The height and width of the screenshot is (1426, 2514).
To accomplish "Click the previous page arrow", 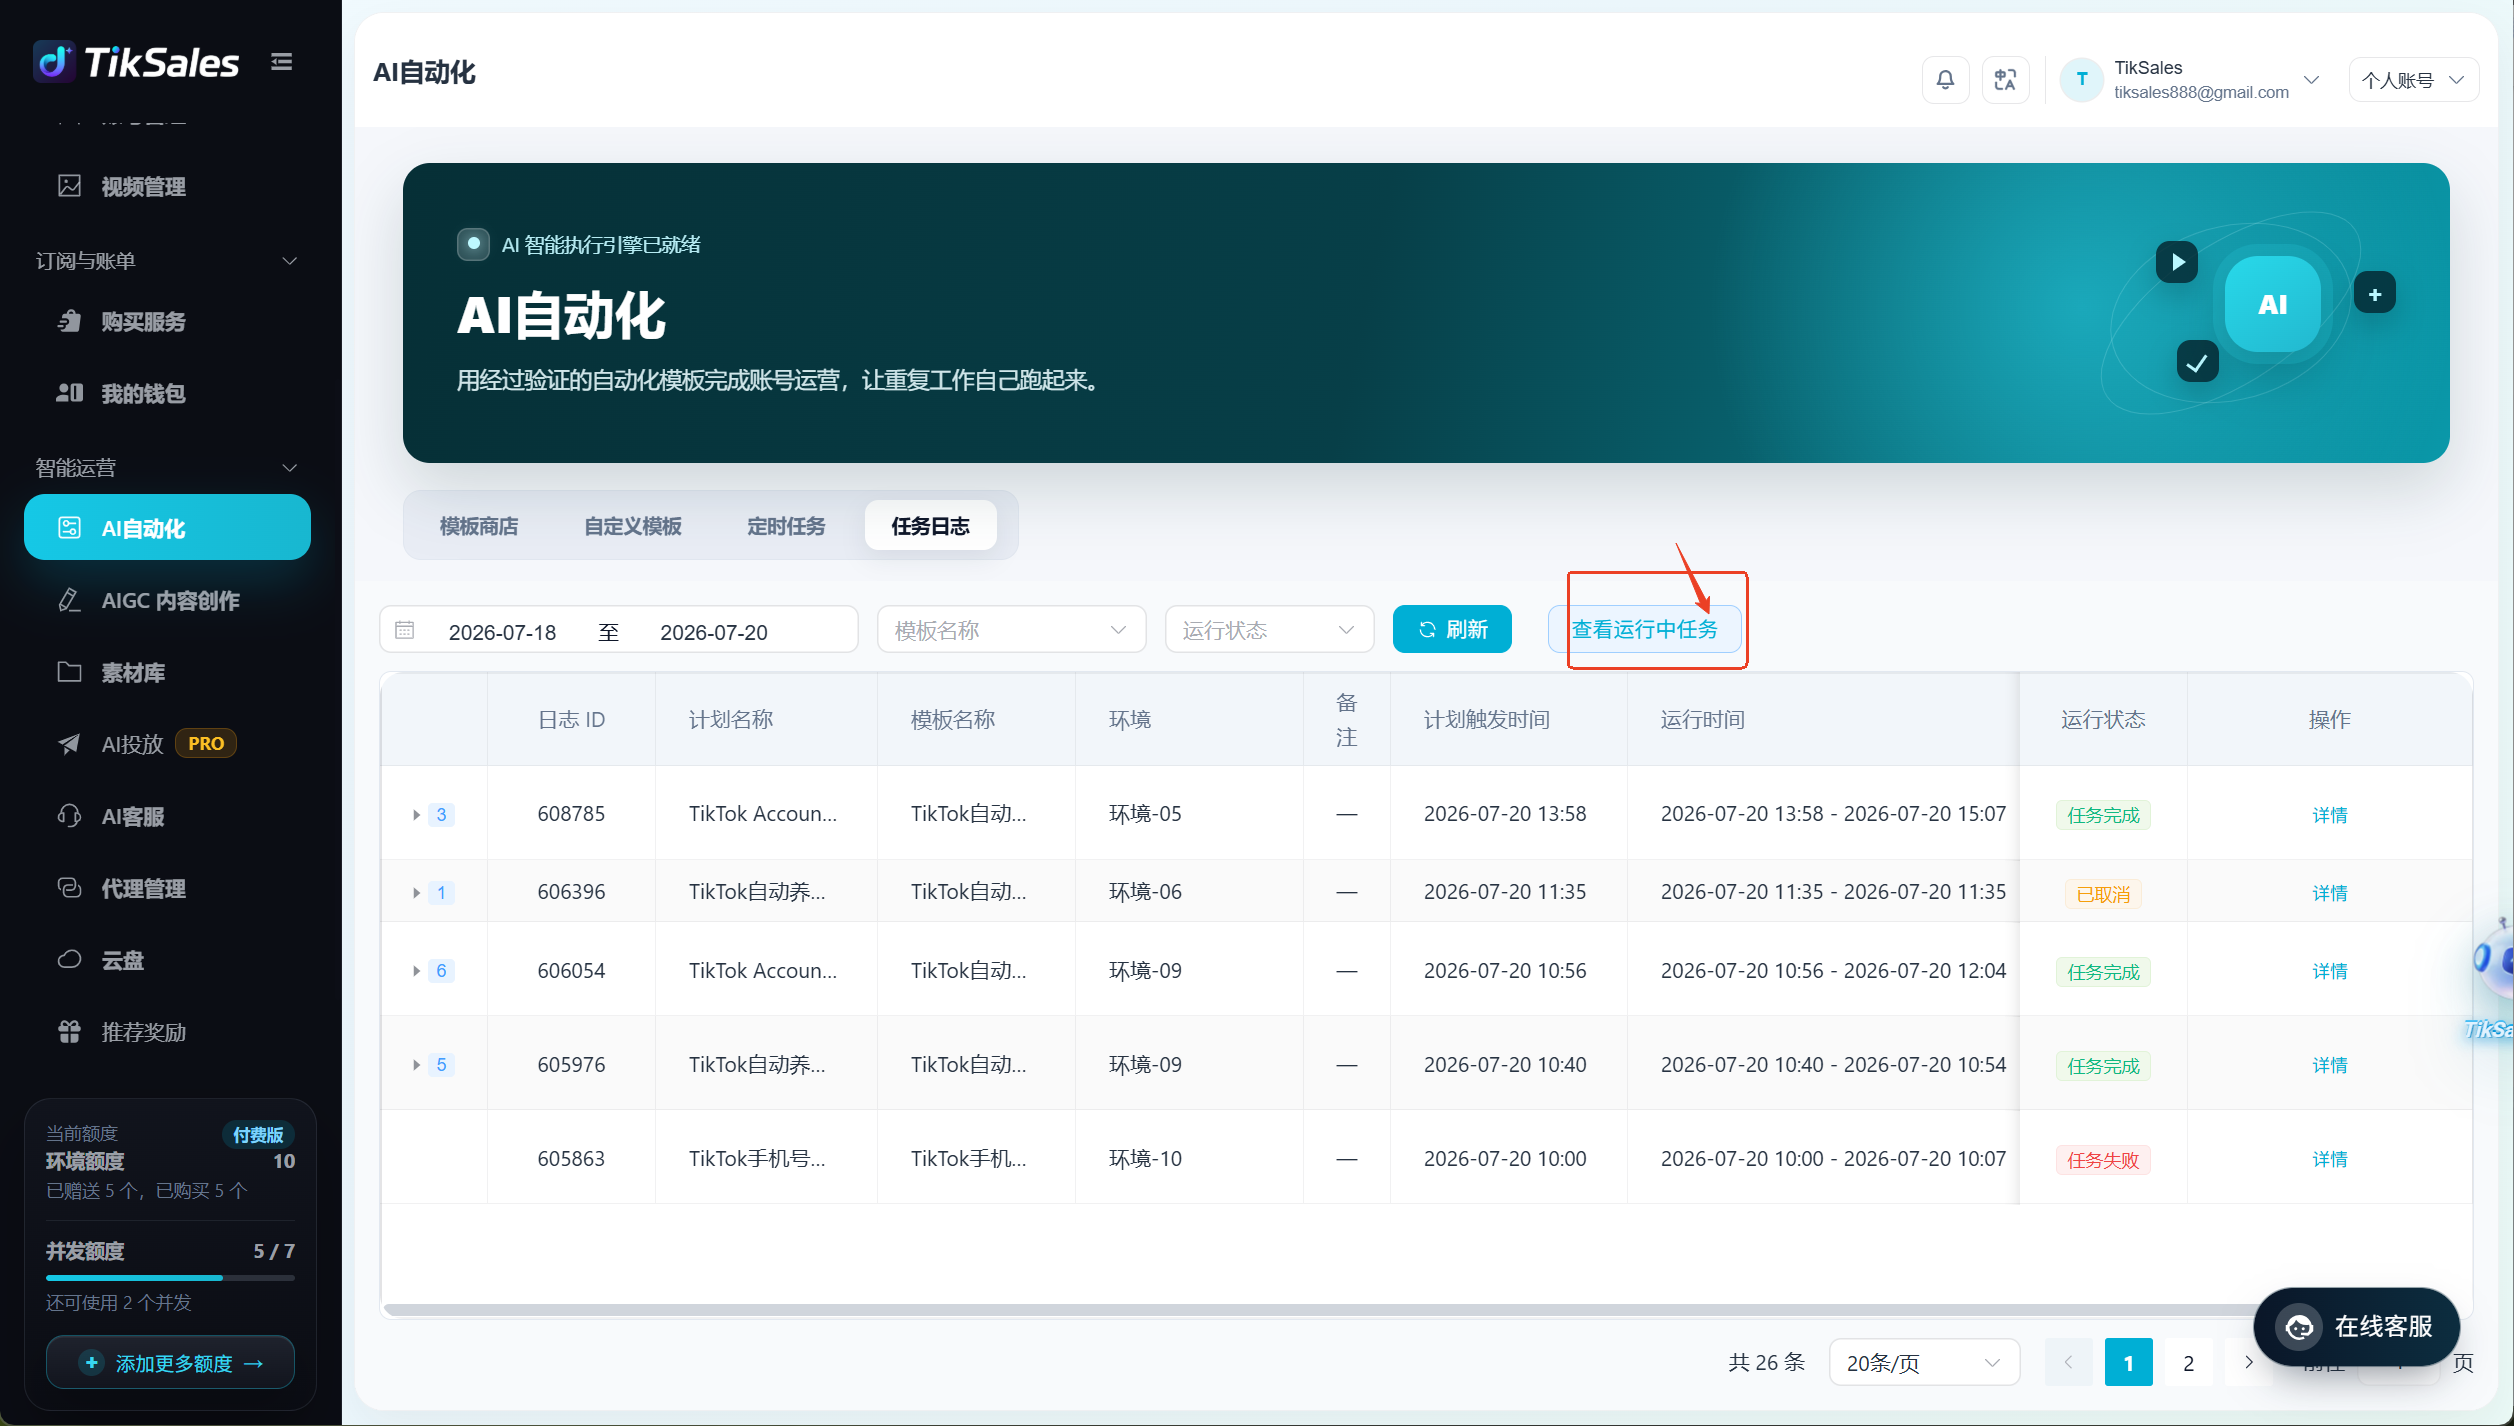I will coord(2068,1363).
